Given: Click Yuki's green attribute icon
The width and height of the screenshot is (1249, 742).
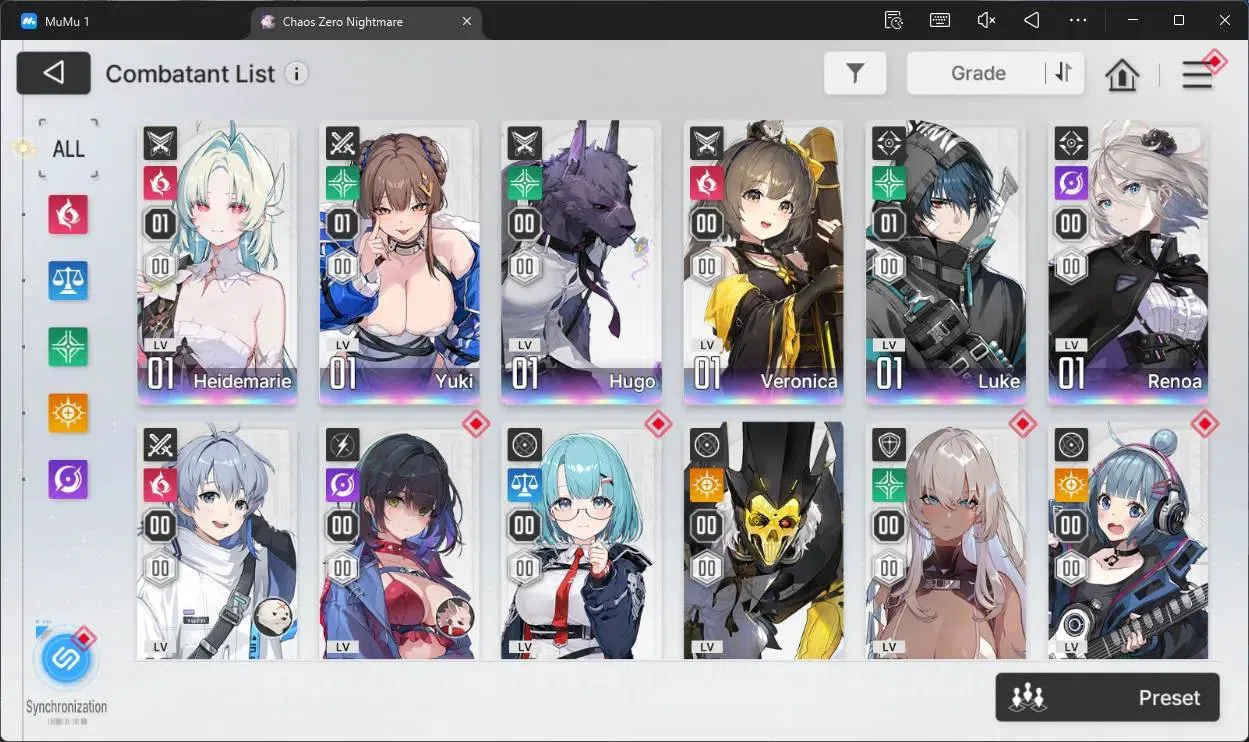Looking at the screenshot, I should pyautogui.click(x=342, y=183).
